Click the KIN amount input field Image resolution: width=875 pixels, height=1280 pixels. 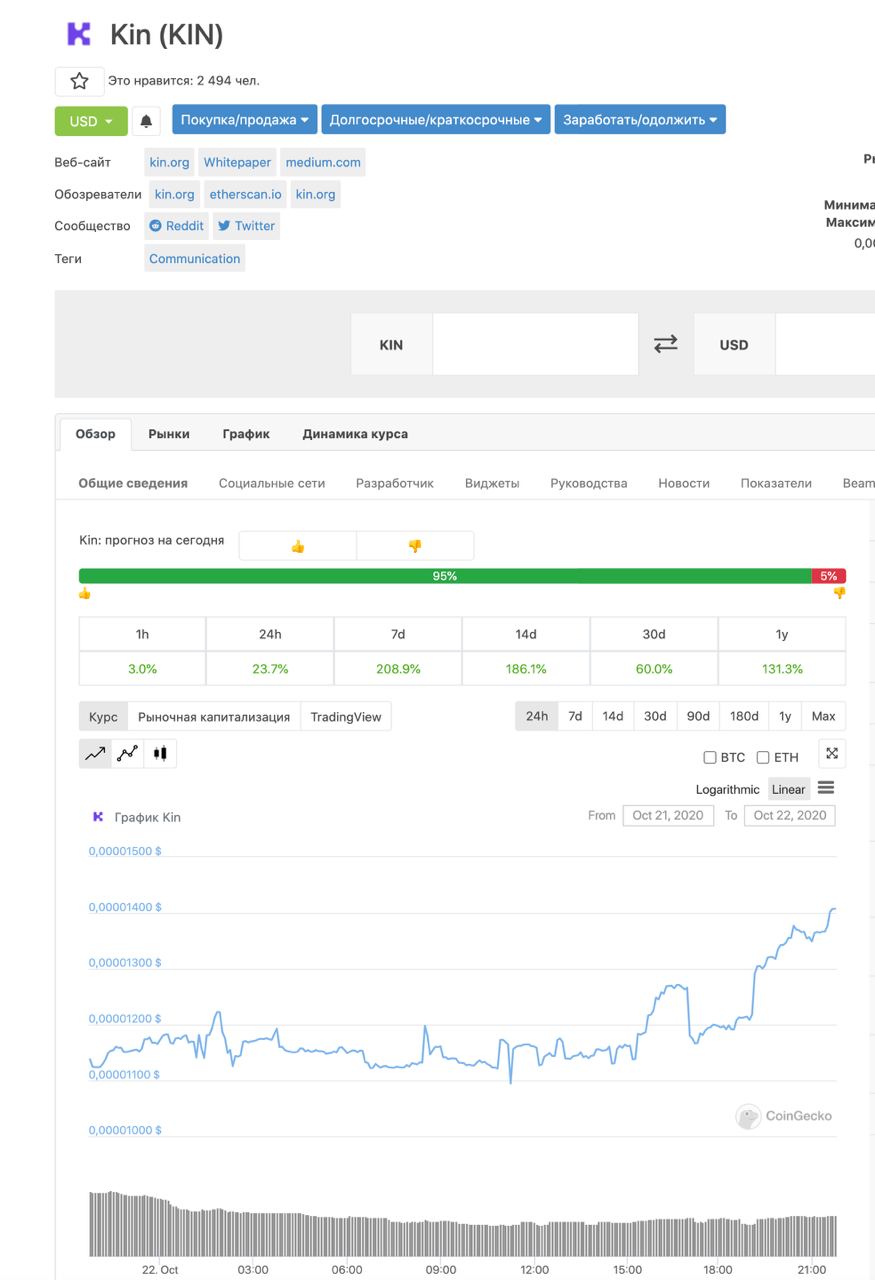[535, 344]
